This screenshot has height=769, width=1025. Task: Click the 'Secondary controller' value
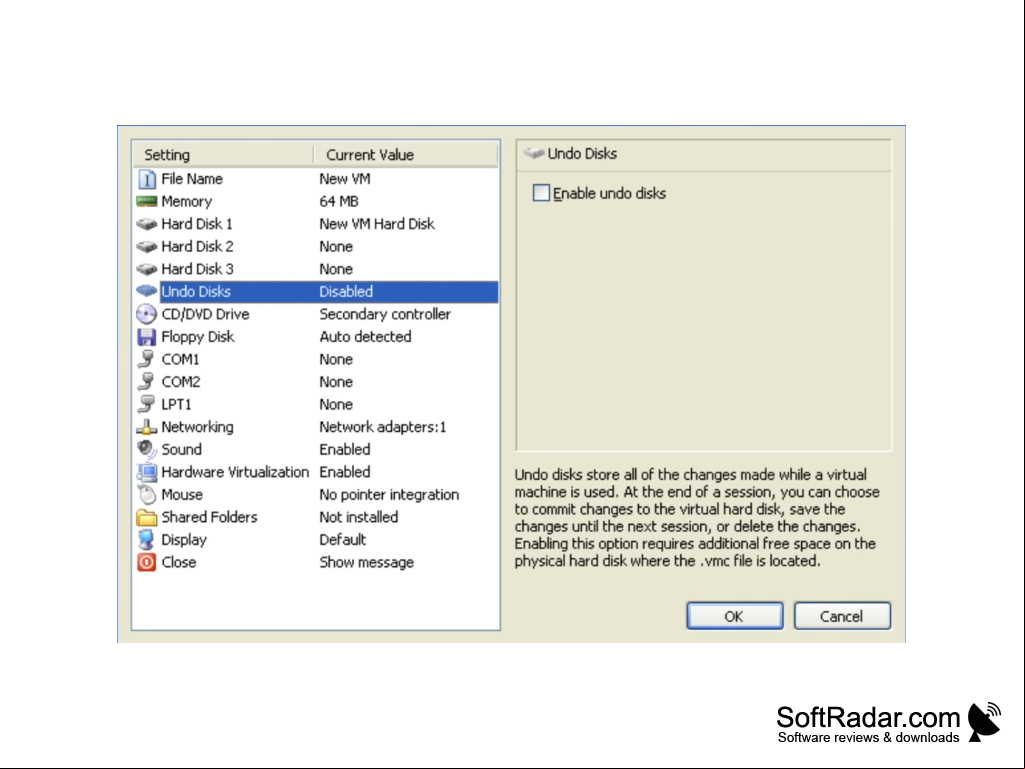(x=385, y=315)
